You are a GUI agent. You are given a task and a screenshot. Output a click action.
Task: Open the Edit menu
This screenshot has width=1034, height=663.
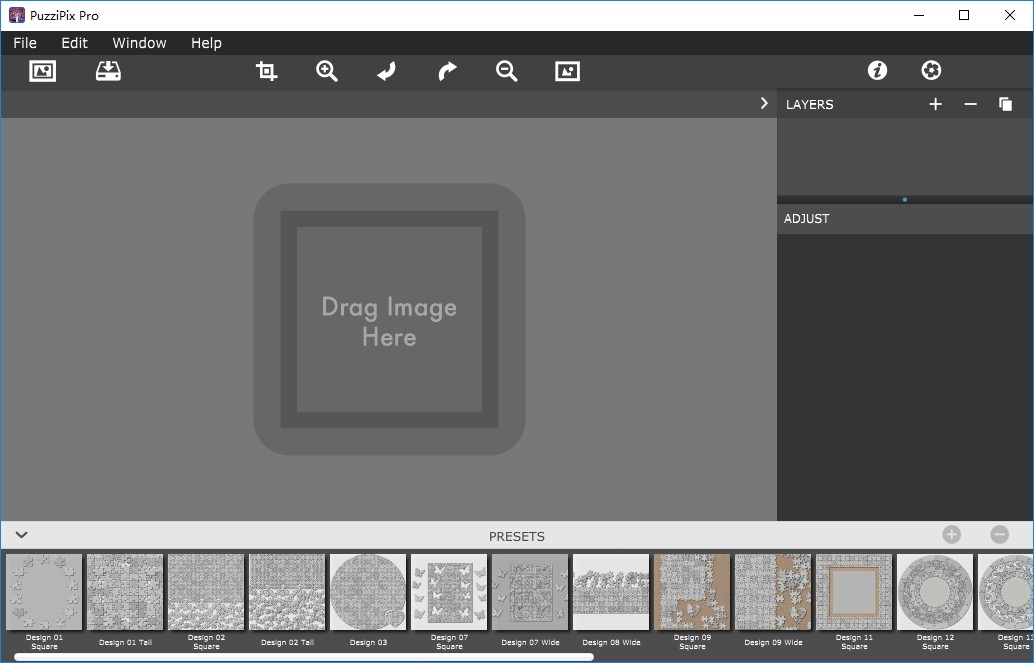75,43
